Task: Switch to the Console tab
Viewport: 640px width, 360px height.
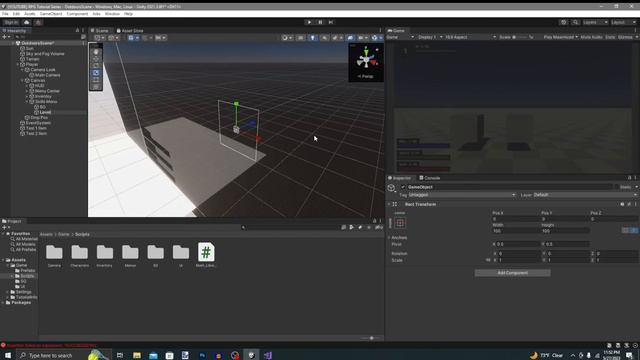Action: coord(429,178)
